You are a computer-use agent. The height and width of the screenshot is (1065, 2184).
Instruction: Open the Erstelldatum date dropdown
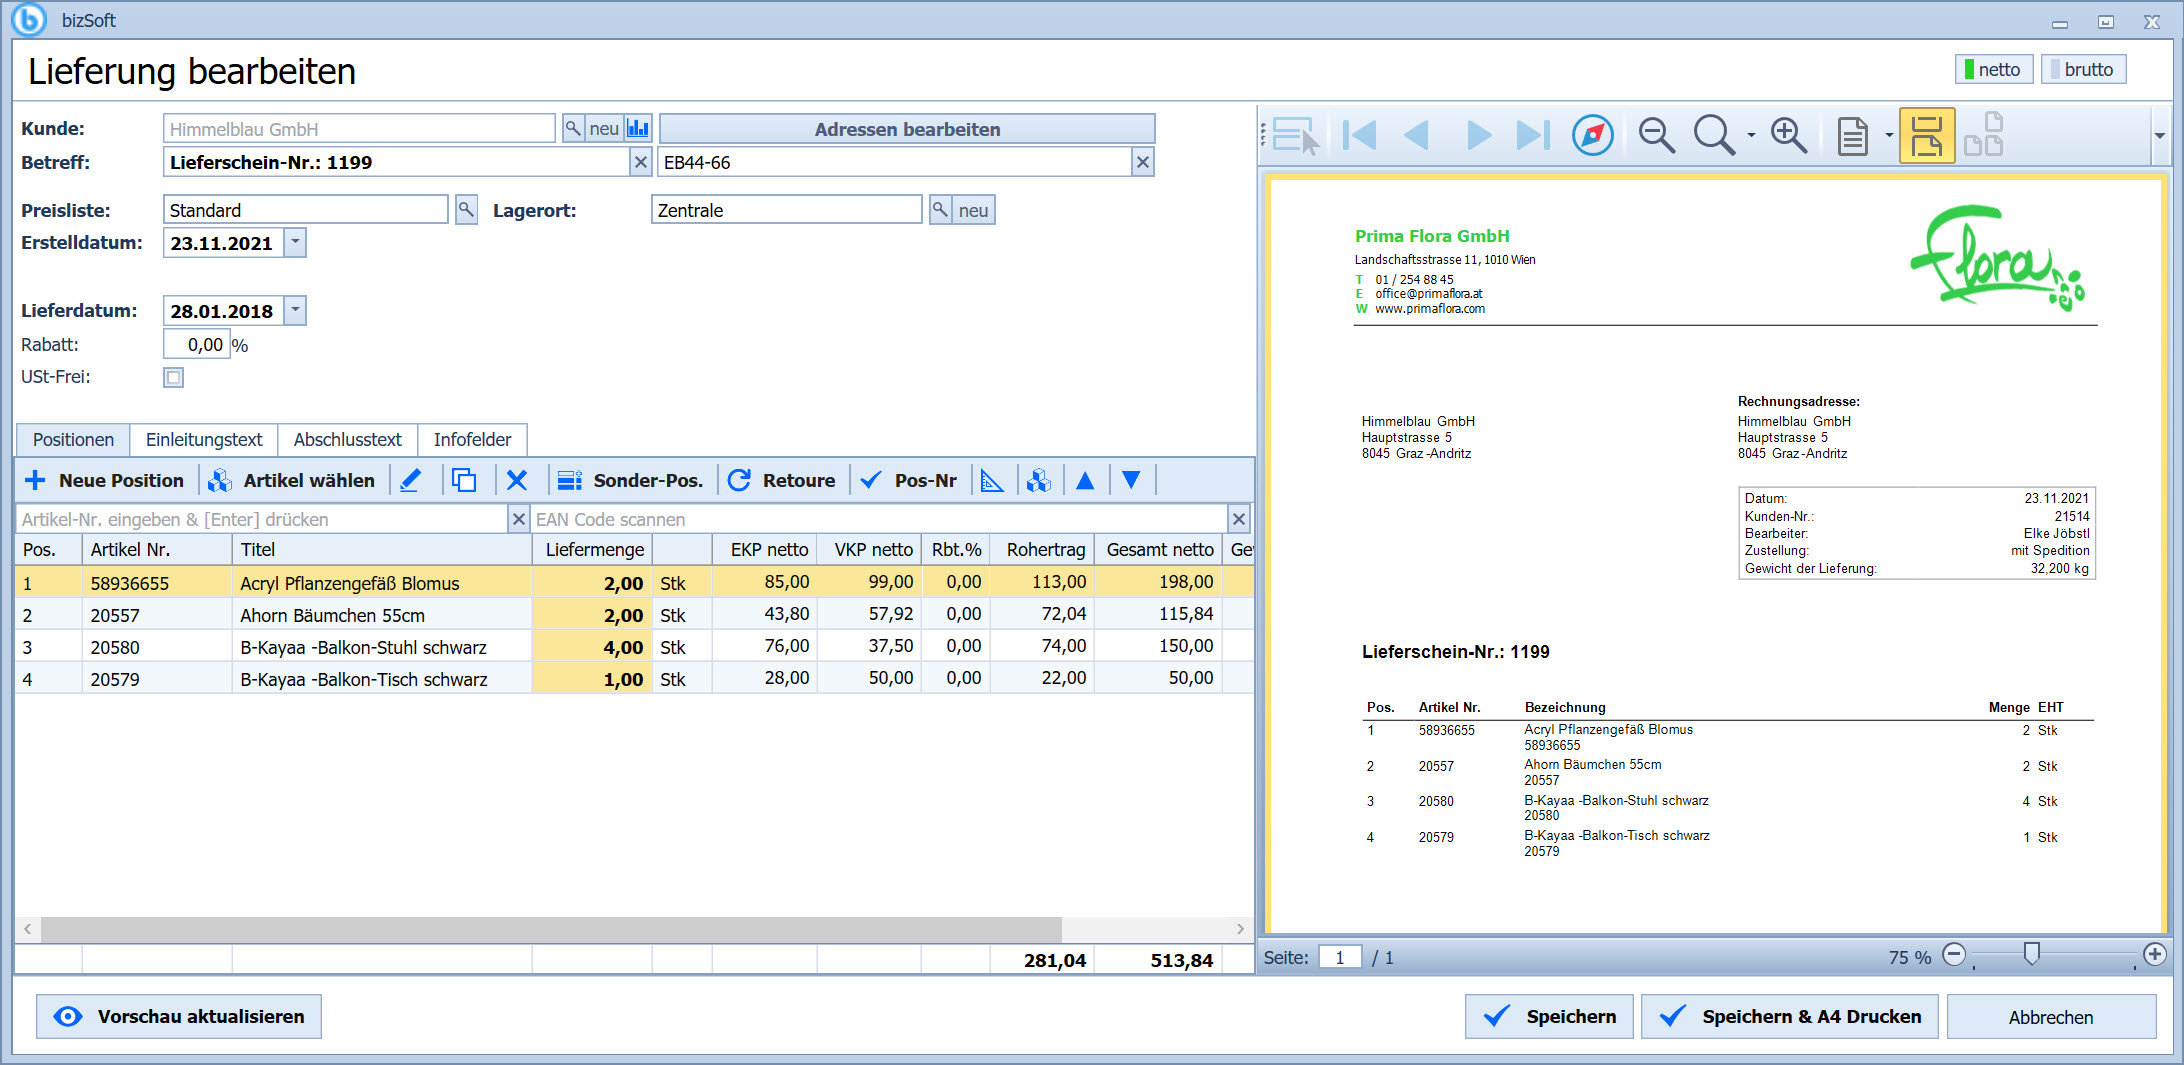pos(295,242)
